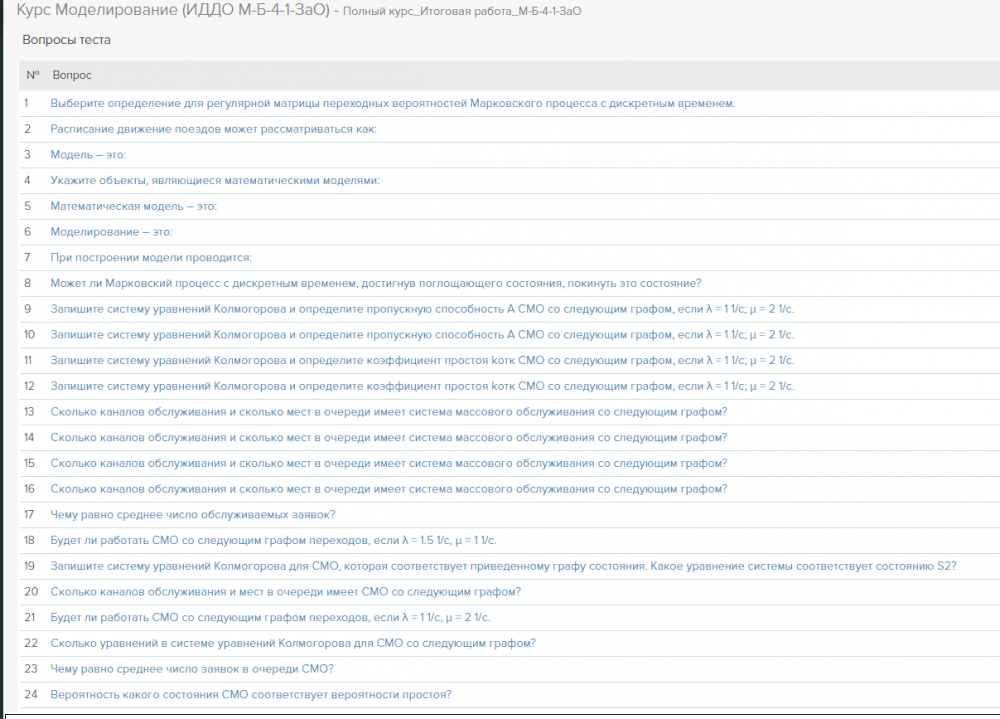Open question 8 about поглощающего состояния

coord(376,283)
